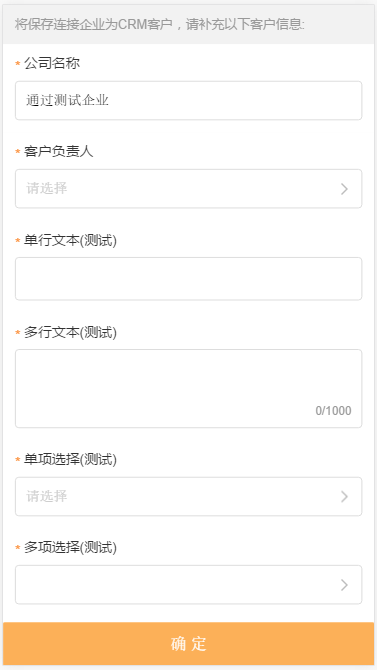Open the 客户负责人 请选择 selector
Image resolution: width=377 pixels, height=670 pixels.
188,188
